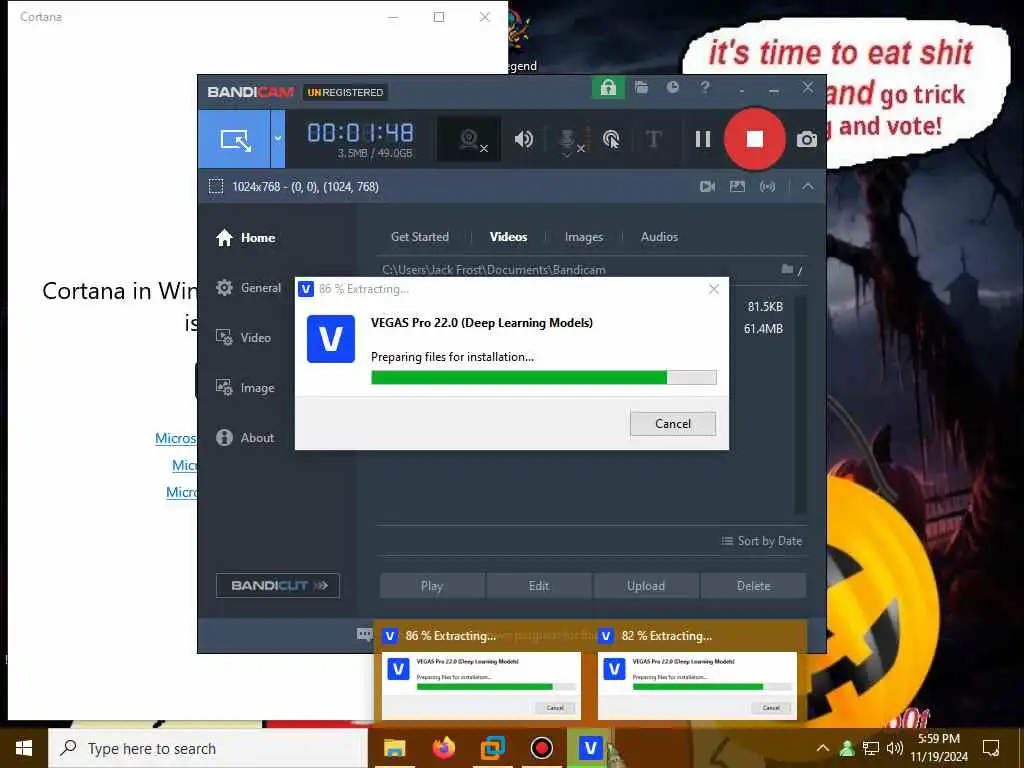The width and height of the screenshot is (1024, 768).
Task: Select video recording mode icon
Action: pos(707,187)
